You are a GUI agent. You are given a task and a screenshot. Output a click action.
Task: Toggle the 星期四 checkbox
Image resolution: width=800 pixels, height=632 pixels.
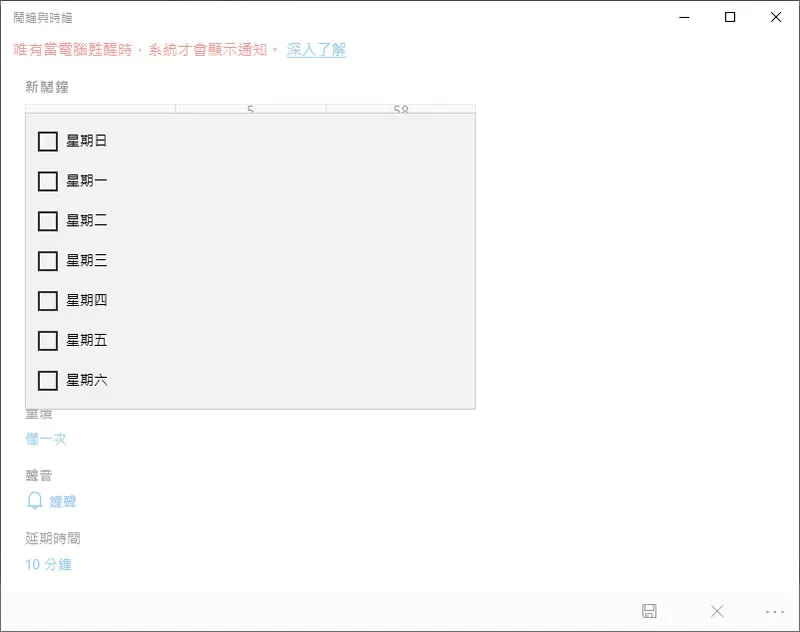tap(48, 300)
